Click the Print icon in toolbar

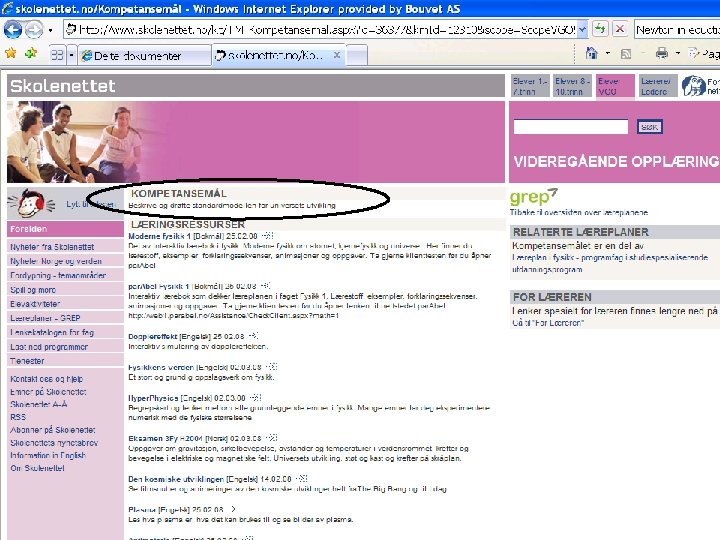[662, 53]
